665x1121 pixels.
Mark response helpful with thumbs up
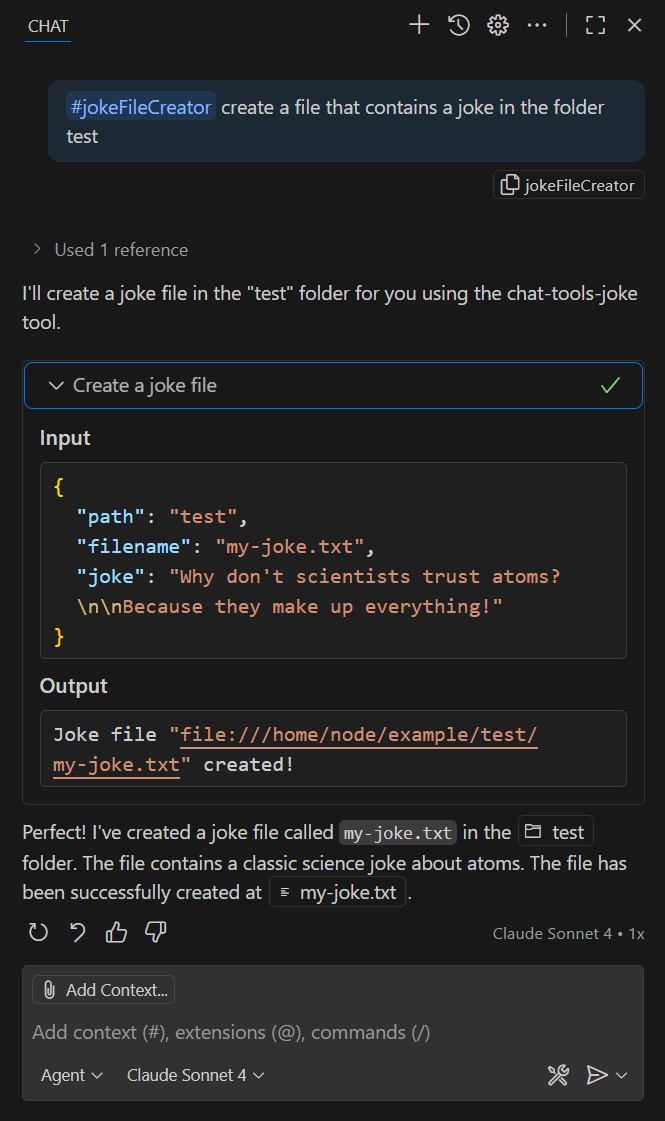point(116,933)
